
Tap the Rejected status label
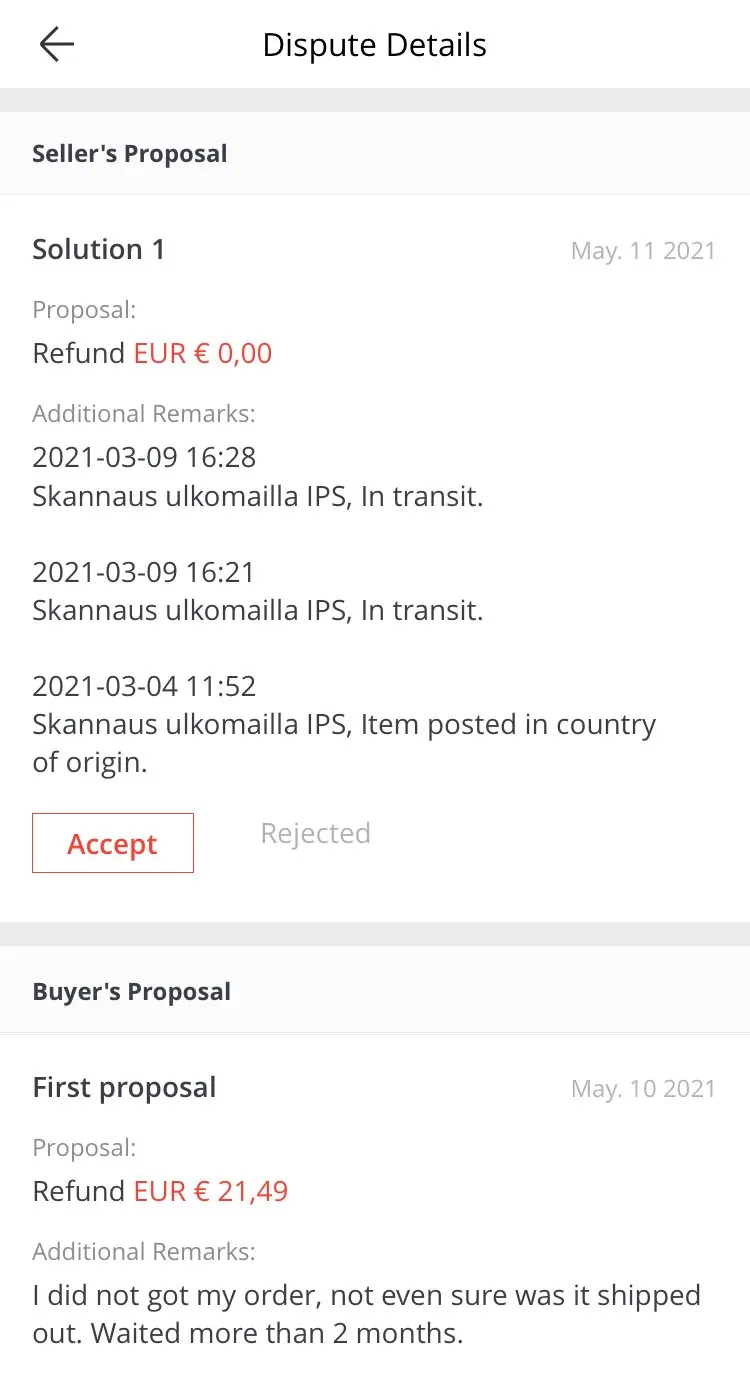[x=315, y=833]
